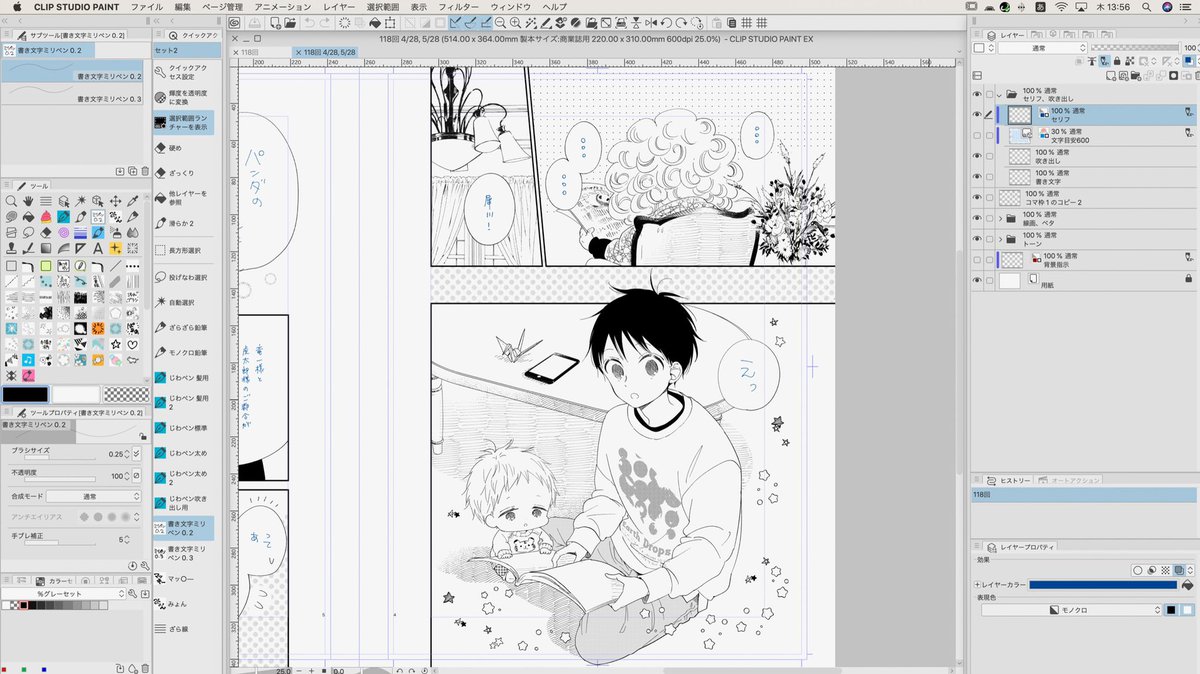The width and height of the screenshot is (1200, 674).
Task: Click the Undo arrow in the command bar
Action: pos(310,23)
